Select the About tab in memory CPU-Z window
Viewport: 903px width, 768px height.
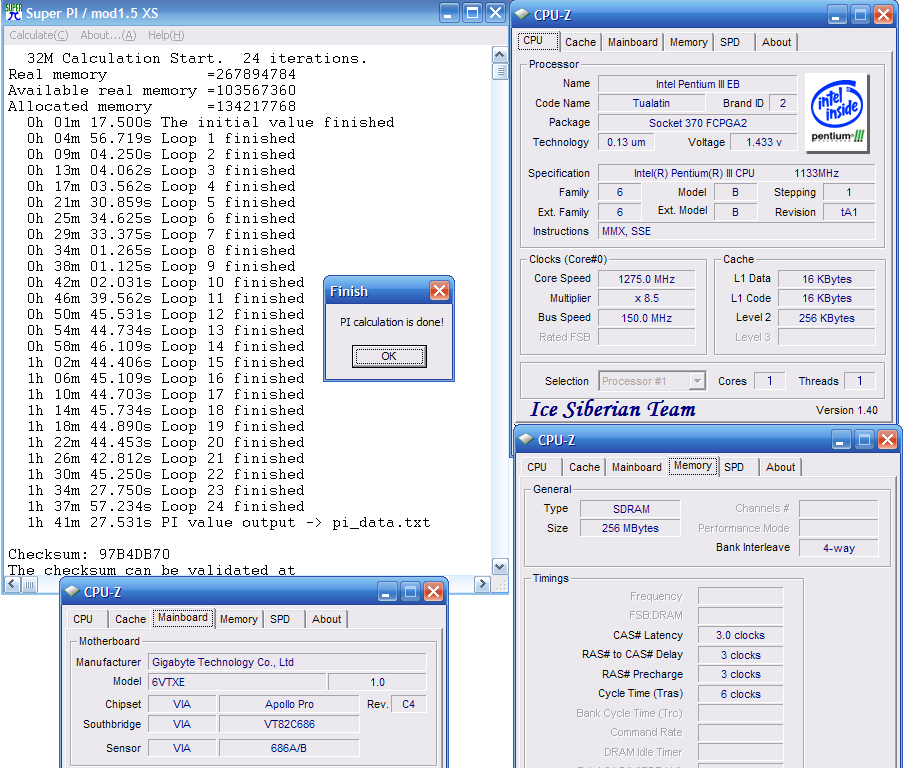point(780,467)
